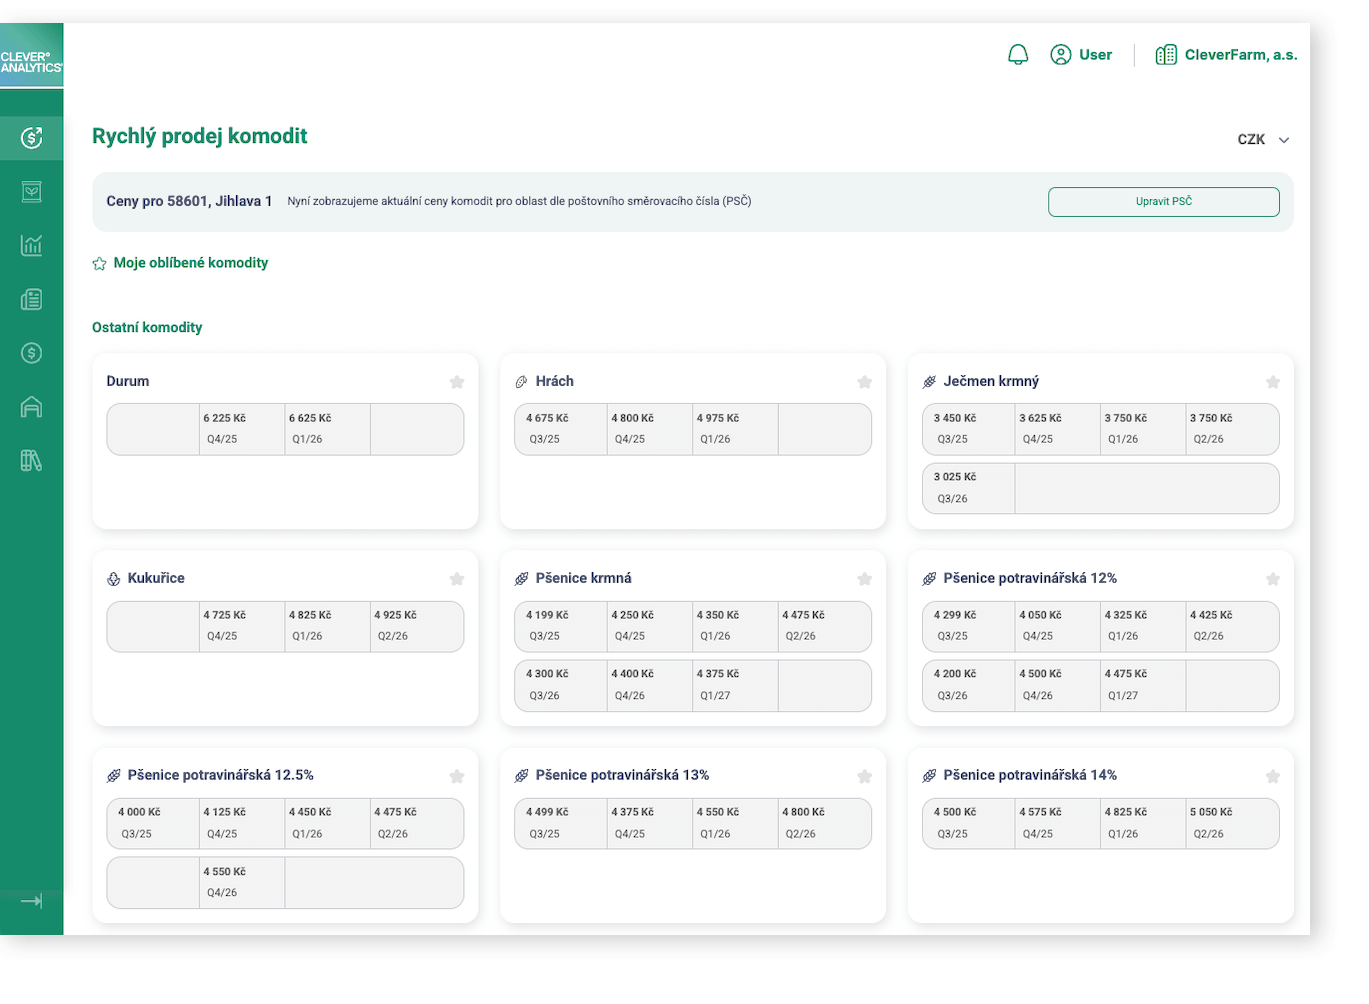This screenshot has width=1369, height=1004.
Task: Open the notifications bell
Action: [1018, 55]
